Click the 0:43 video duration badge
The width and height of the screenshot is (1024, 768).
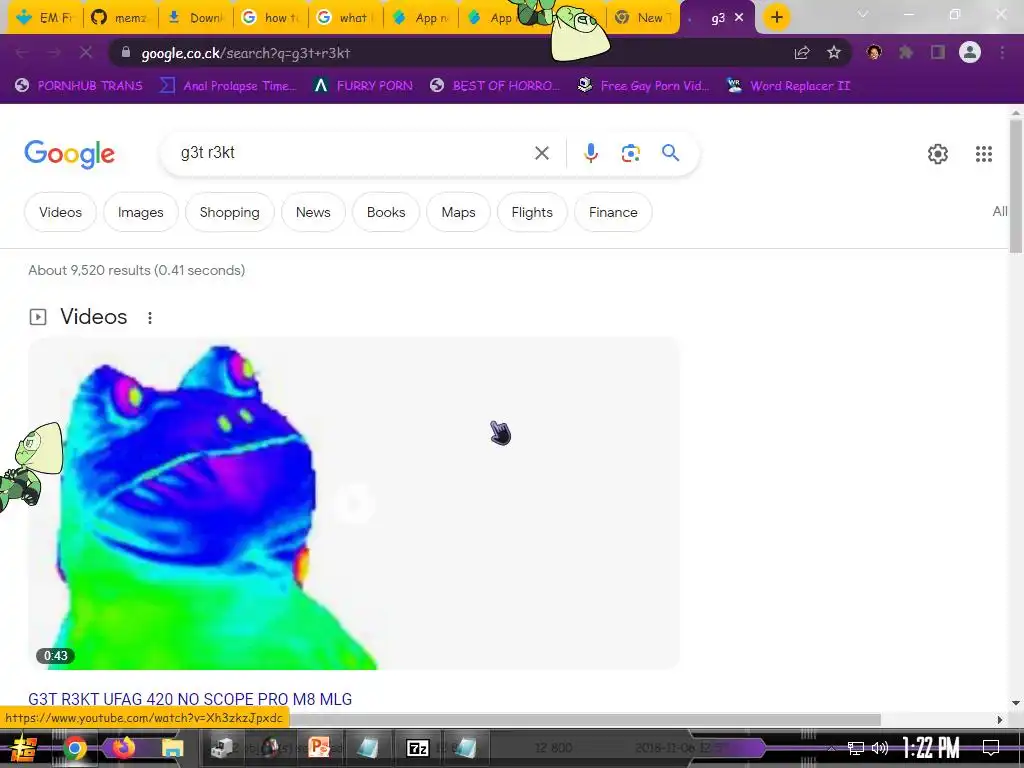click(56, 656)
